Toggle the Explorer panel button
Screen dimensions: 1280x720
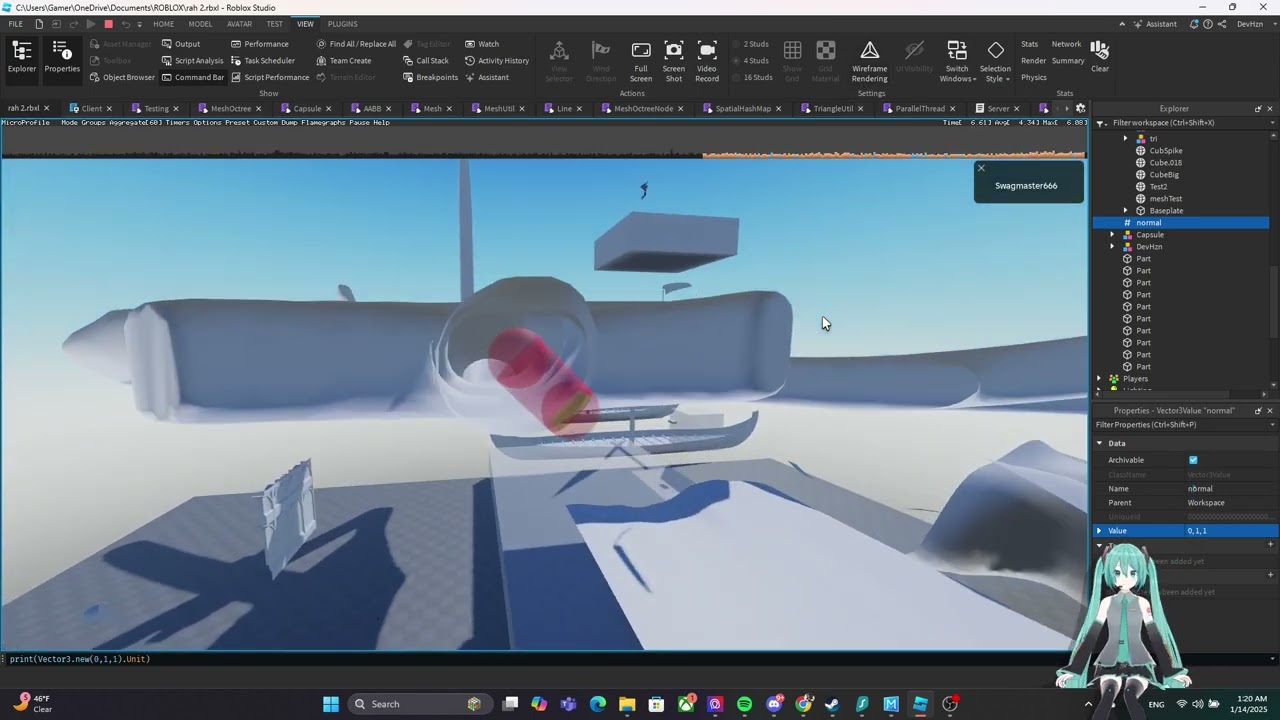(21, 56)
